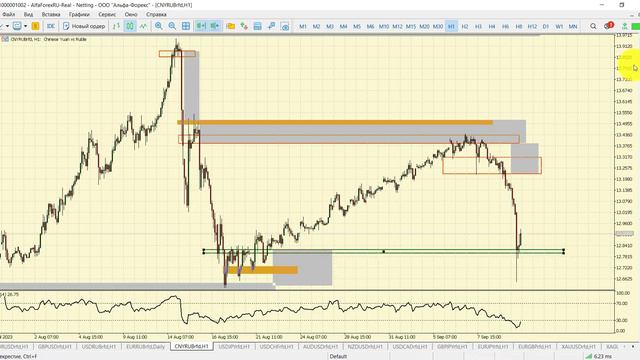The width and height of the screenshot is (640, 360).
Task: Select D1 daily timeframe
Action: pyautogui.click(x=546, y=26)
